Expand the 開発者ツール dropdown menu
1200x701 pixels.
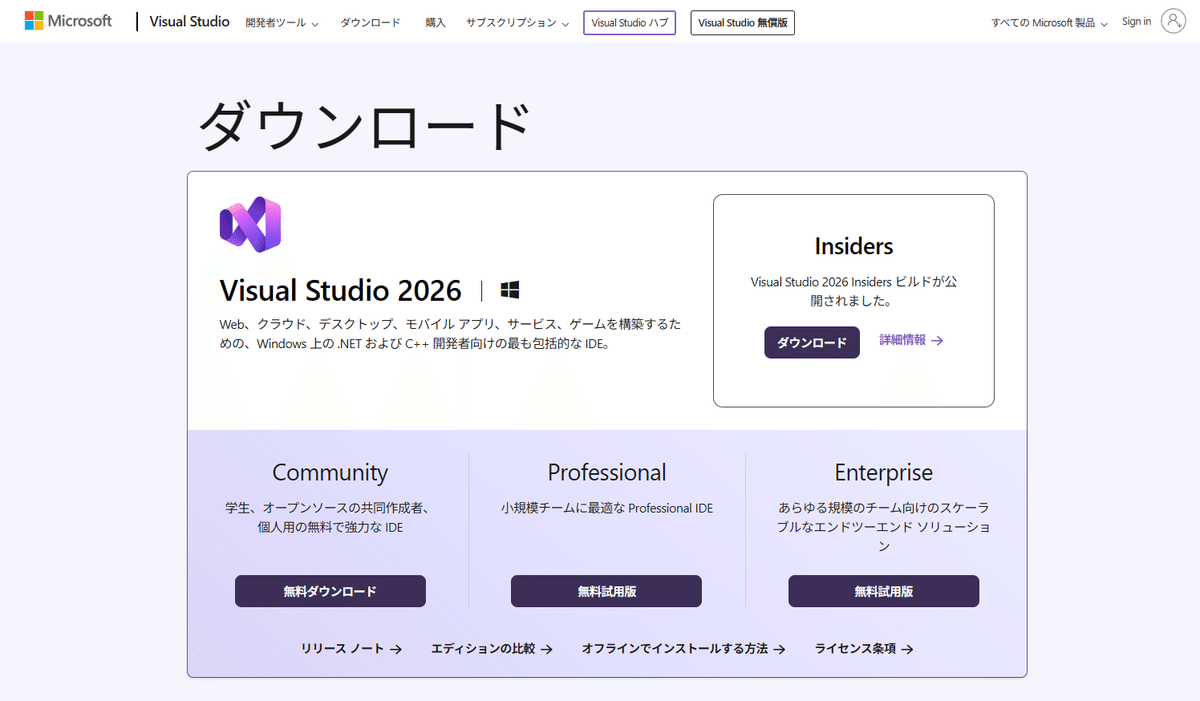point(282,22)
